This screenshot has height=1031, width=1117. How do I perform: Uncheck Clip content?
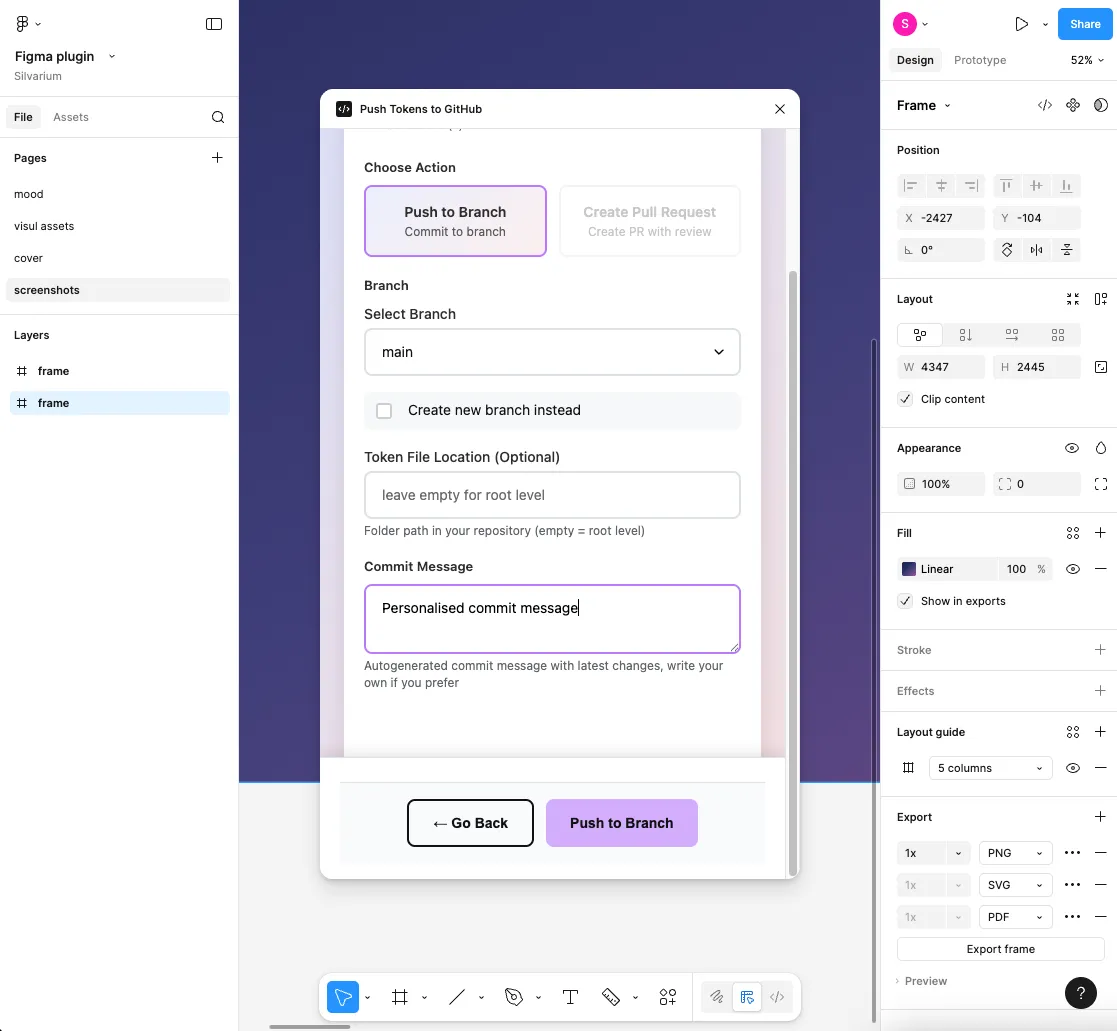[904, 398]
